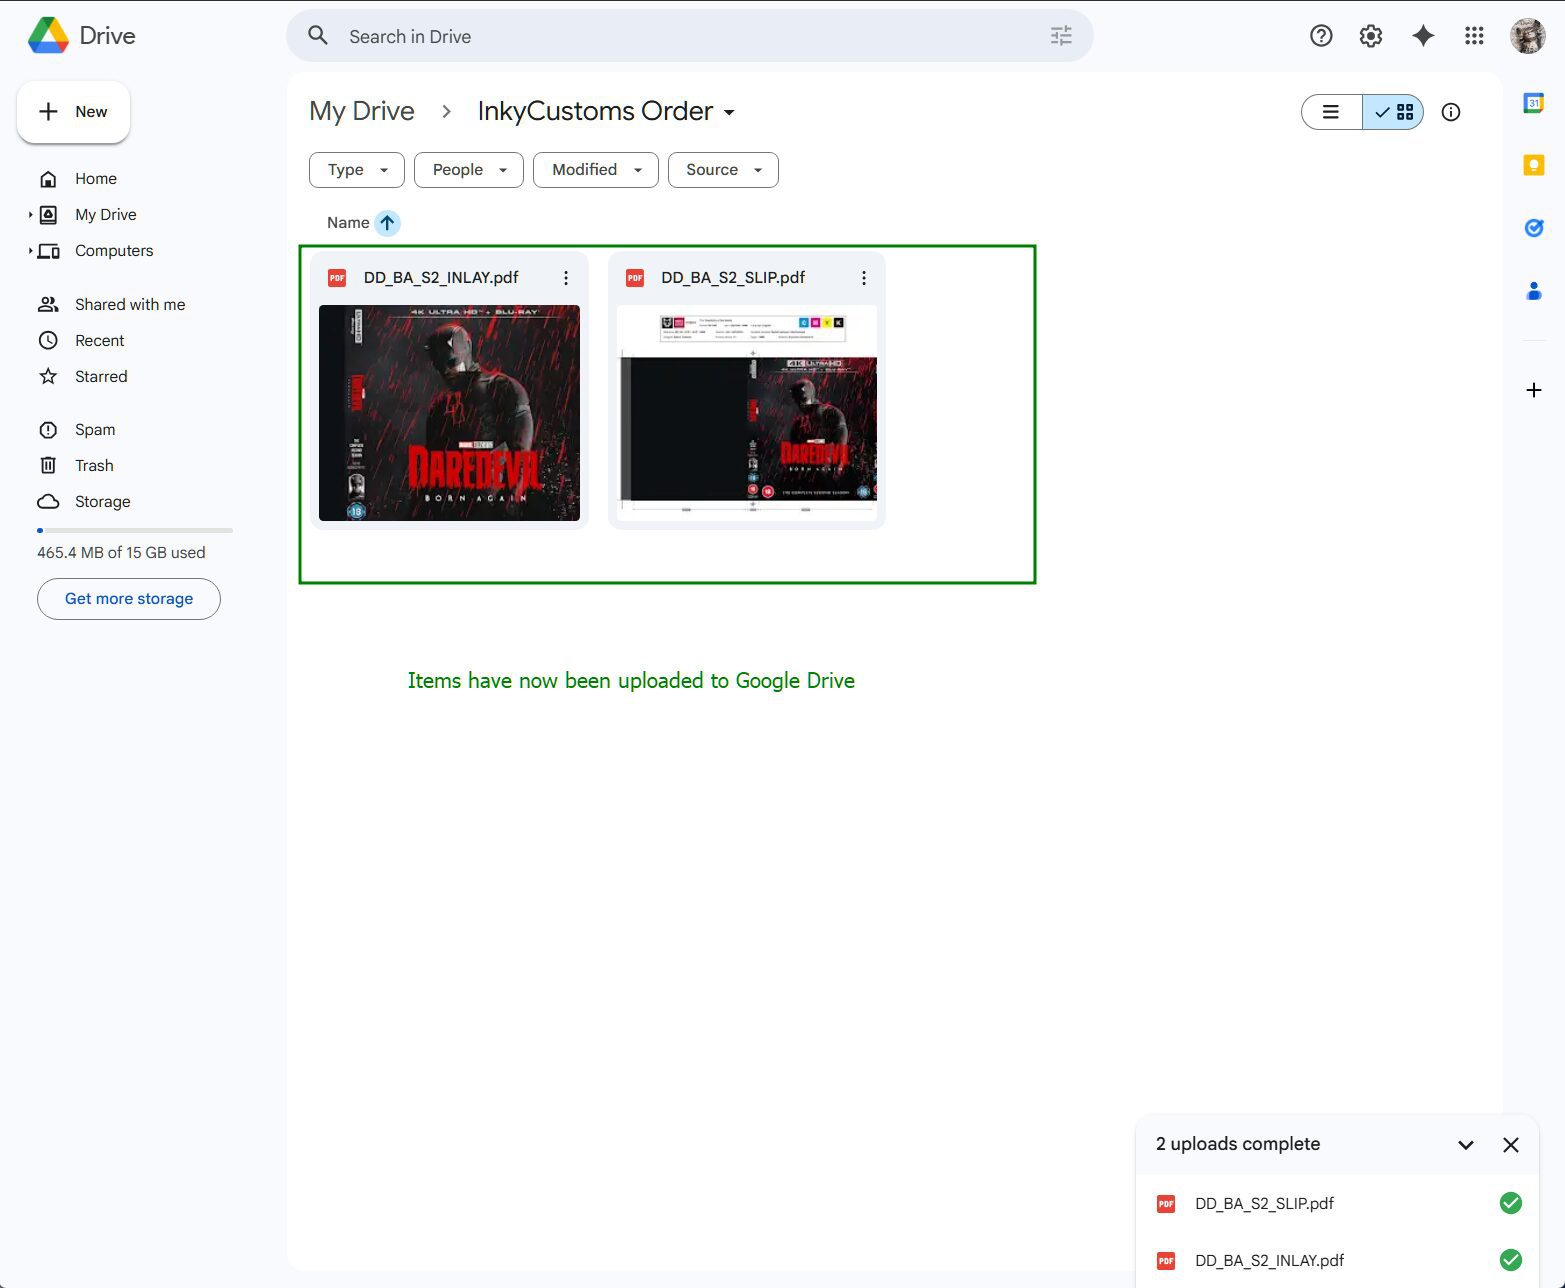Select DD_BA_S2_SLIP.pdf thumbnail preview
This screenshot has width=1565, height=1288.
[x=747, y=413]
